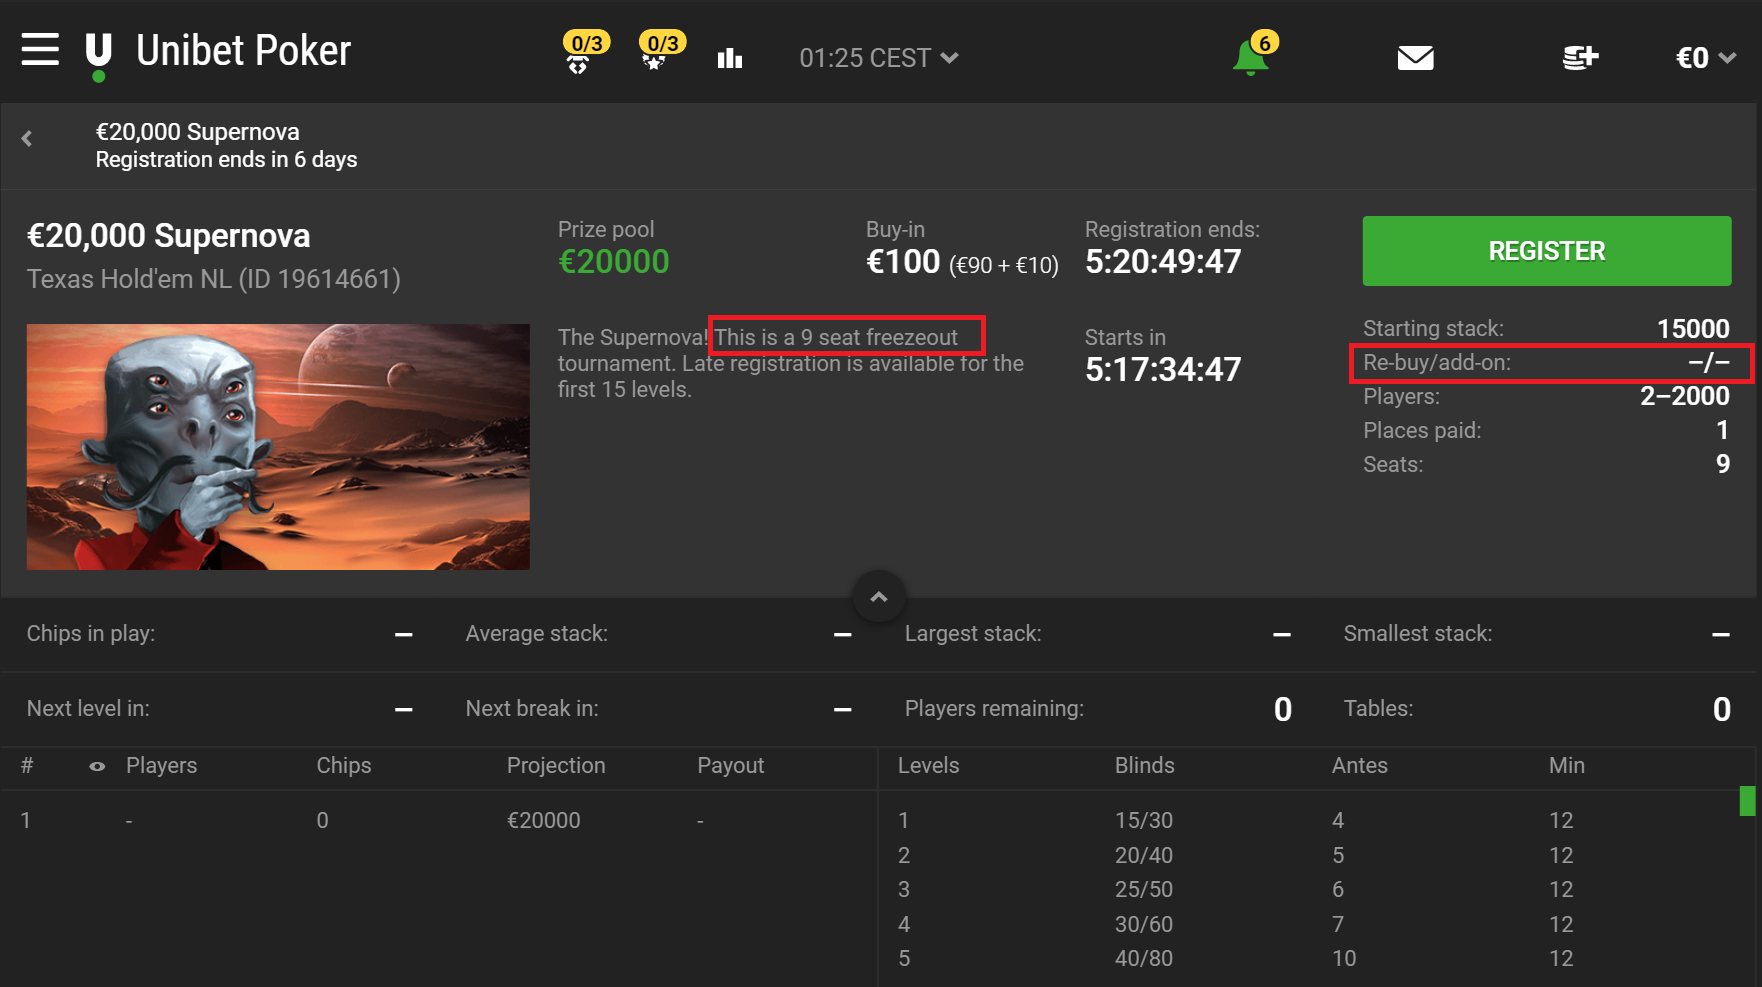The image size is (1762, 987).
Task: Click the Levels column header
Action: pyautogui.click(x=928, y=765)
